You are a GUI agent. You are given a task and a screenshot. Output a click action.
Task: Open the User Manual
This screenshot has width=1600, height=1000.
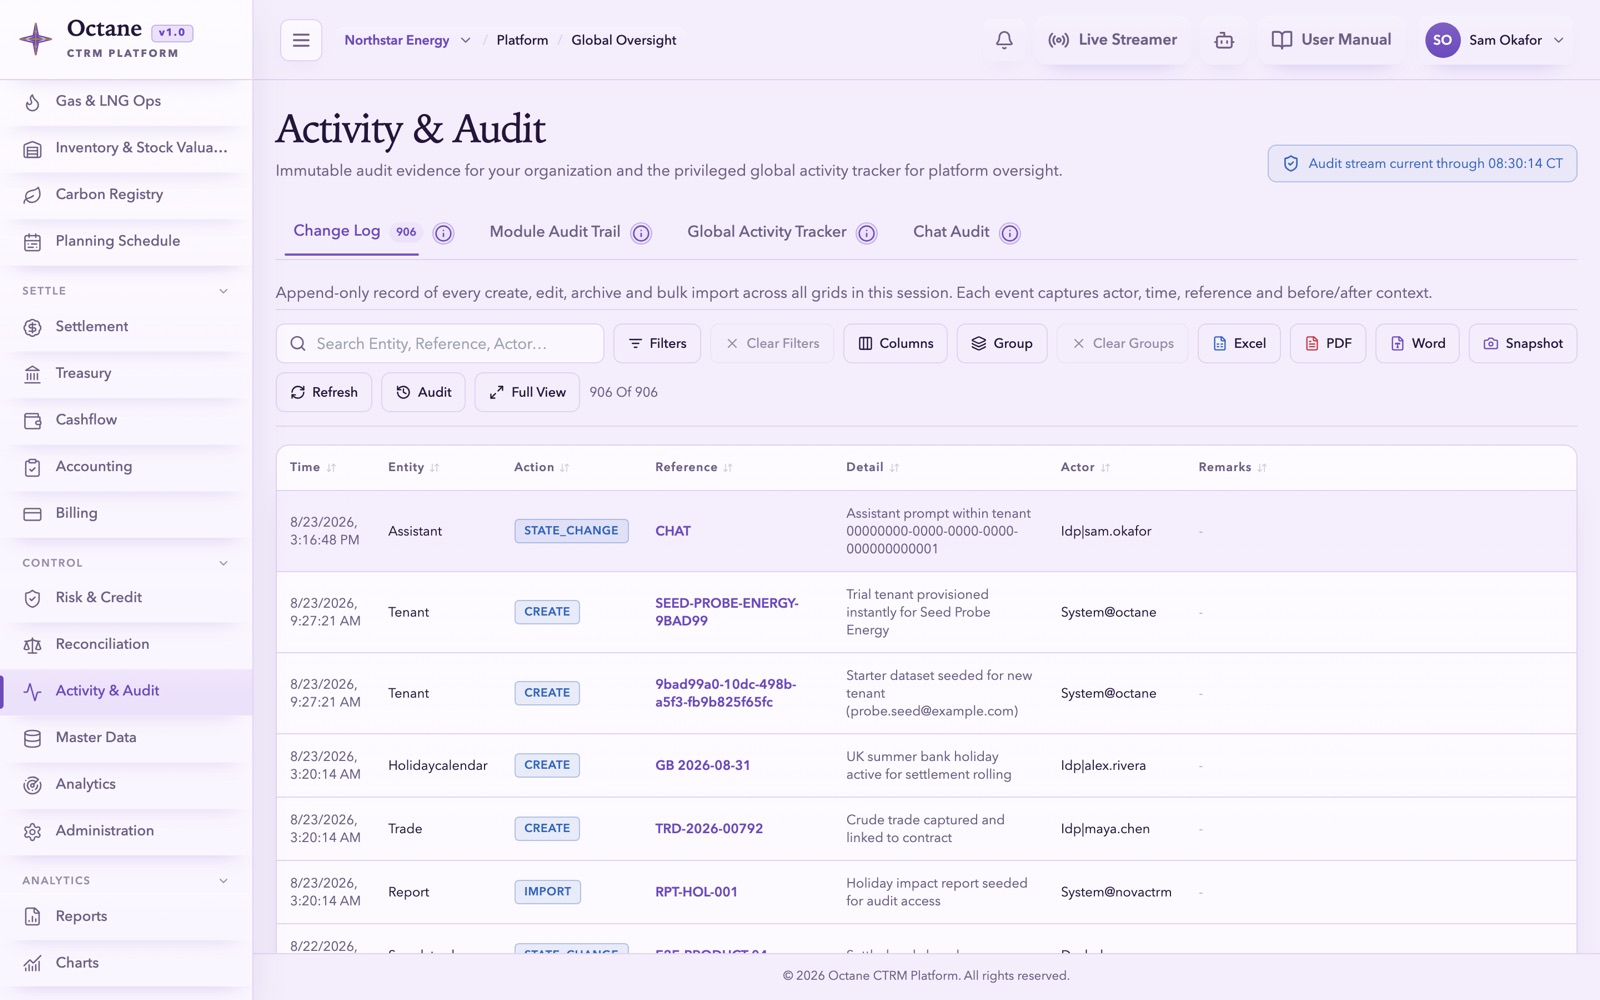pos(1331,40)
